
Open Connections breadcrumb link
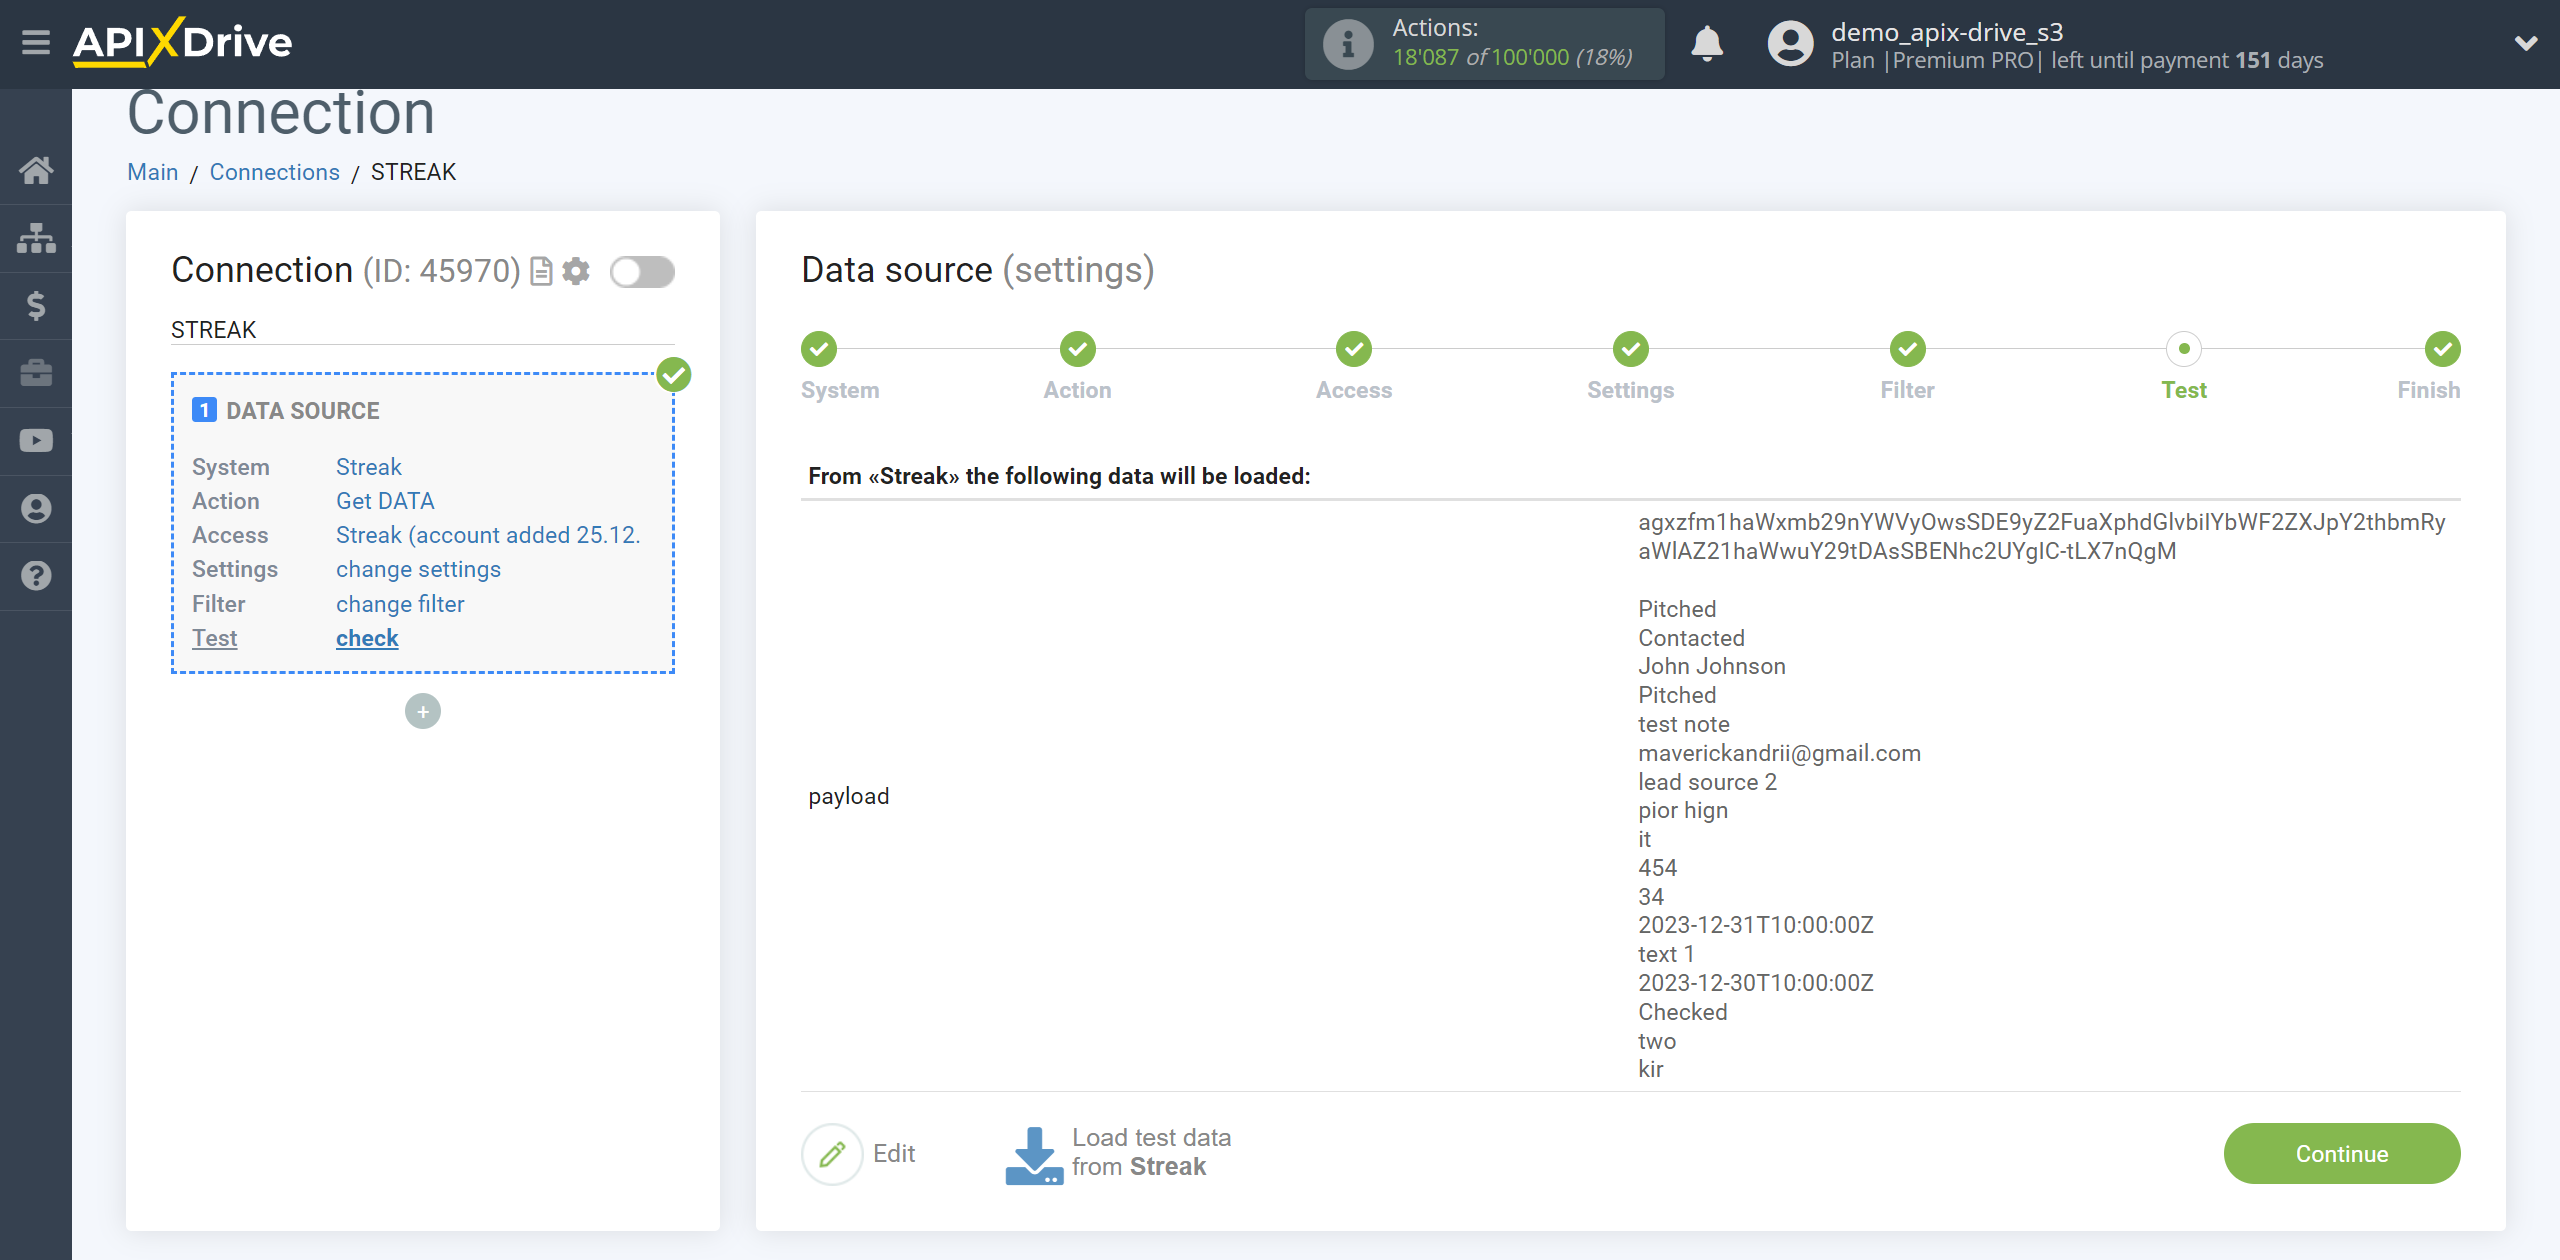coord(275,172)
